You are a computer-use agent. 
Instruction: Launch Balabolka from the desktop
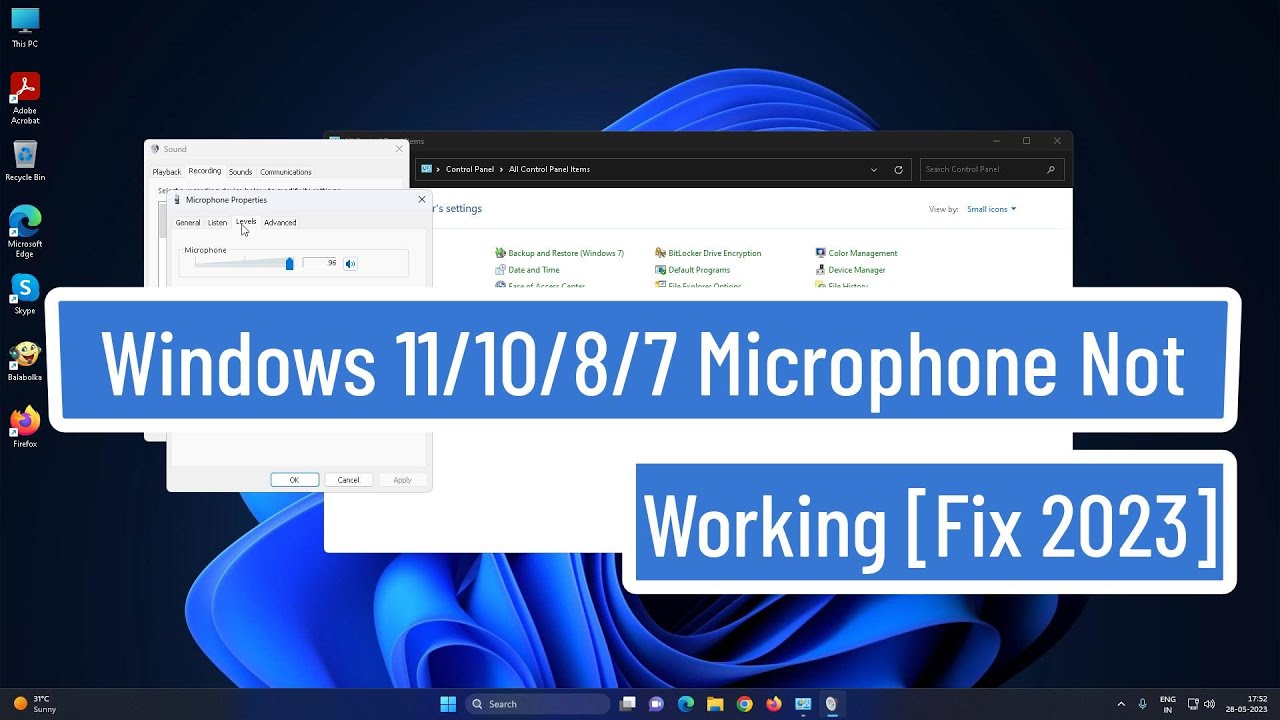(x=25, y=361)
